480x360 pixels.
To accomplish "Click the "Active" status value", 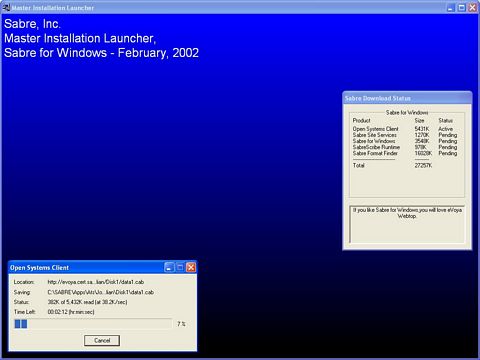I will [x=445, y=129].
